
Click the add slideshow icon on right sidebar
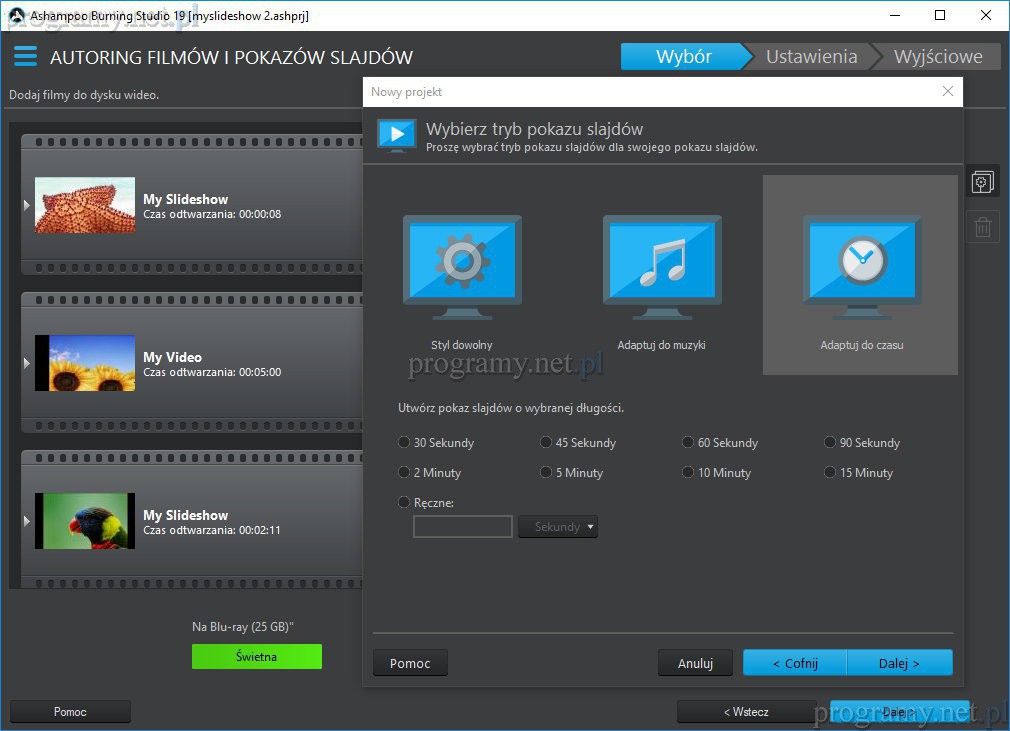[982, 182]
